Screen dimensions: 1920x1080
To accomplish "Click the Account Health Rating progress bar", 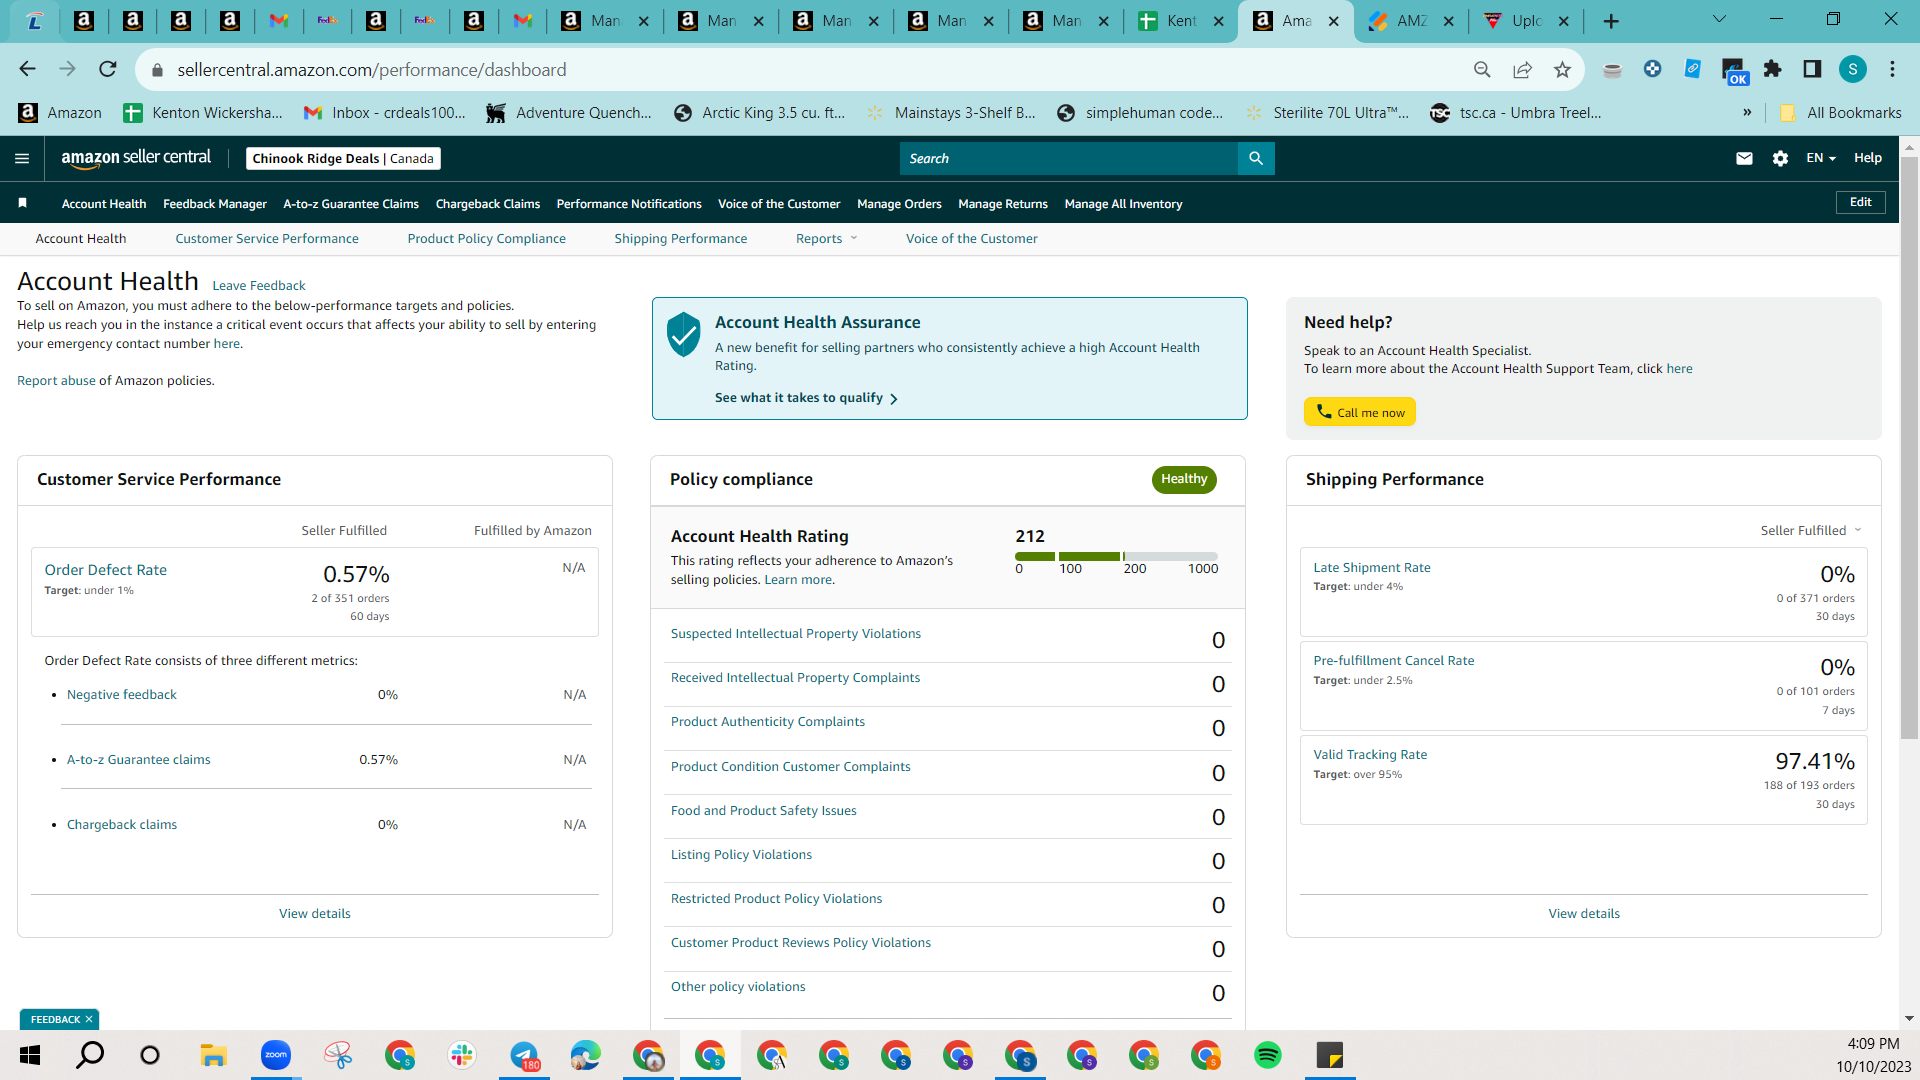I will coord(1116,556).
